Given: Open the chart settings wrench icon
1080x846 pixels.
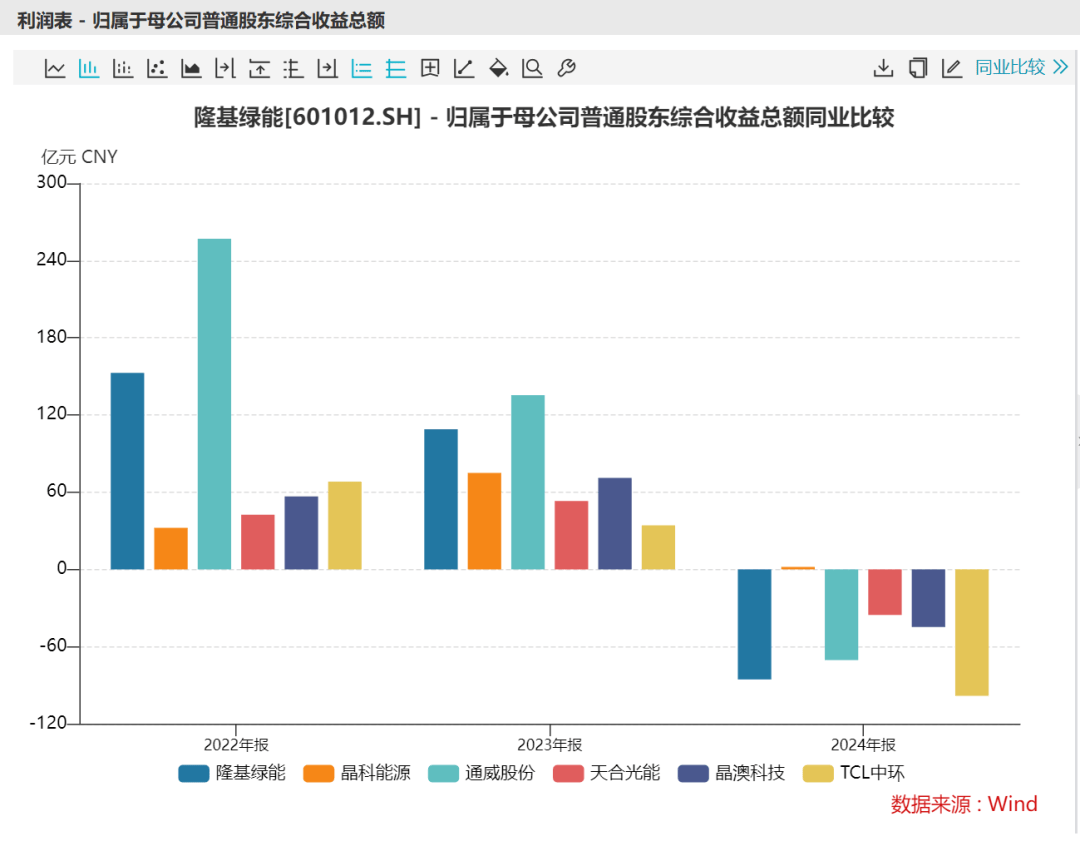Looking at the screenshot, I should (x=565, y=68).
